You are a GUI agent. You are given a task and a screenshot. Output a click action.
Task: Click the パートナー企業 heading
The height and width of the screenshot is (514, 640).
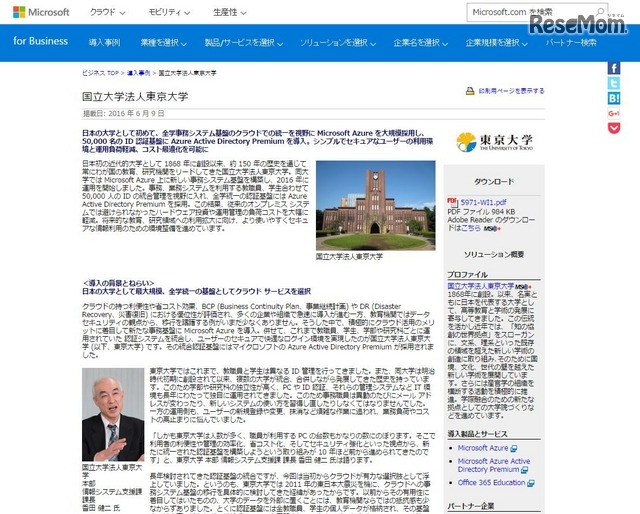pyautogui.click(x=471, y=506)
